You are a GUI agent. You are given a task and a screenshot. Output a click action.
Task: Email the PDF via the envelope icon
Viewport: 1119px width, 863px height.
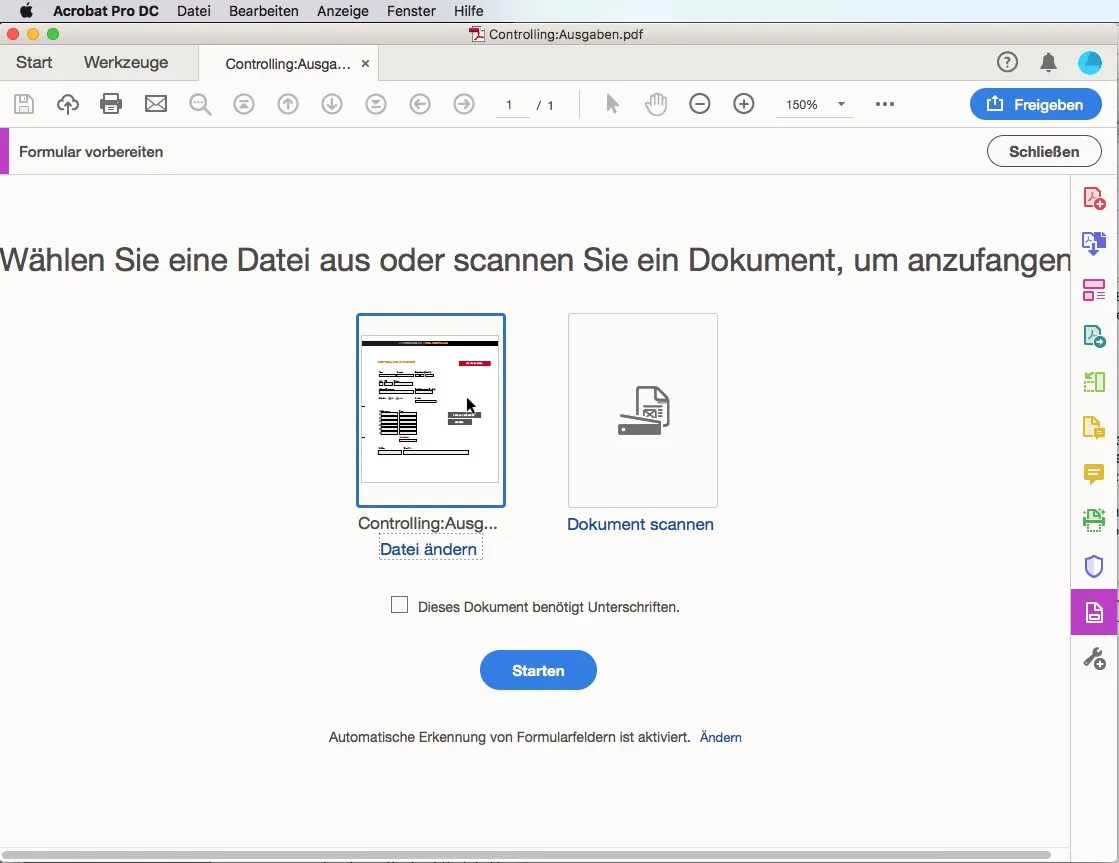155,104
